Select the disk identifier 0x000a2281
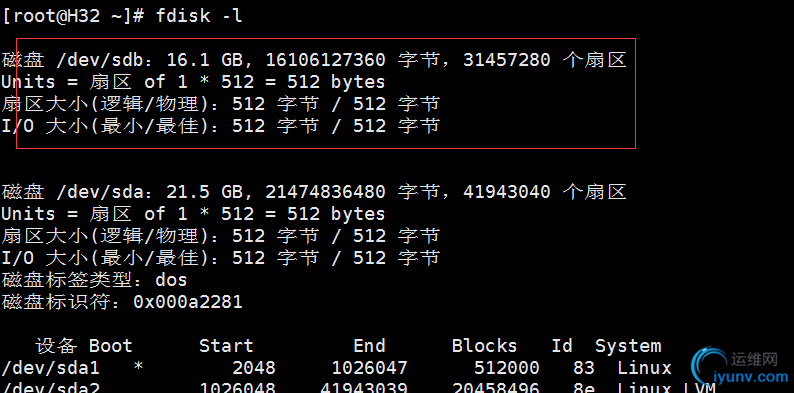The image size is (794, 393). coord(188,302)
